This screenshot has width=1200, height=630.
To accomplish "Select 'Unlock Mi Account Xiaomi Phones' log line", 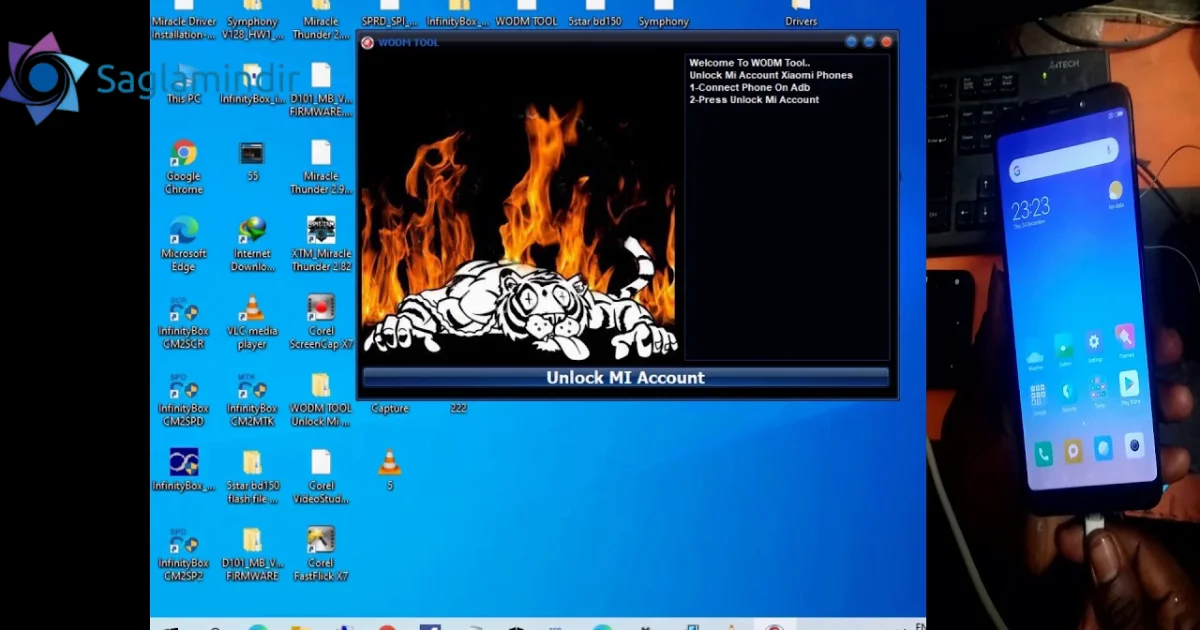I will [x=771, y=75].
